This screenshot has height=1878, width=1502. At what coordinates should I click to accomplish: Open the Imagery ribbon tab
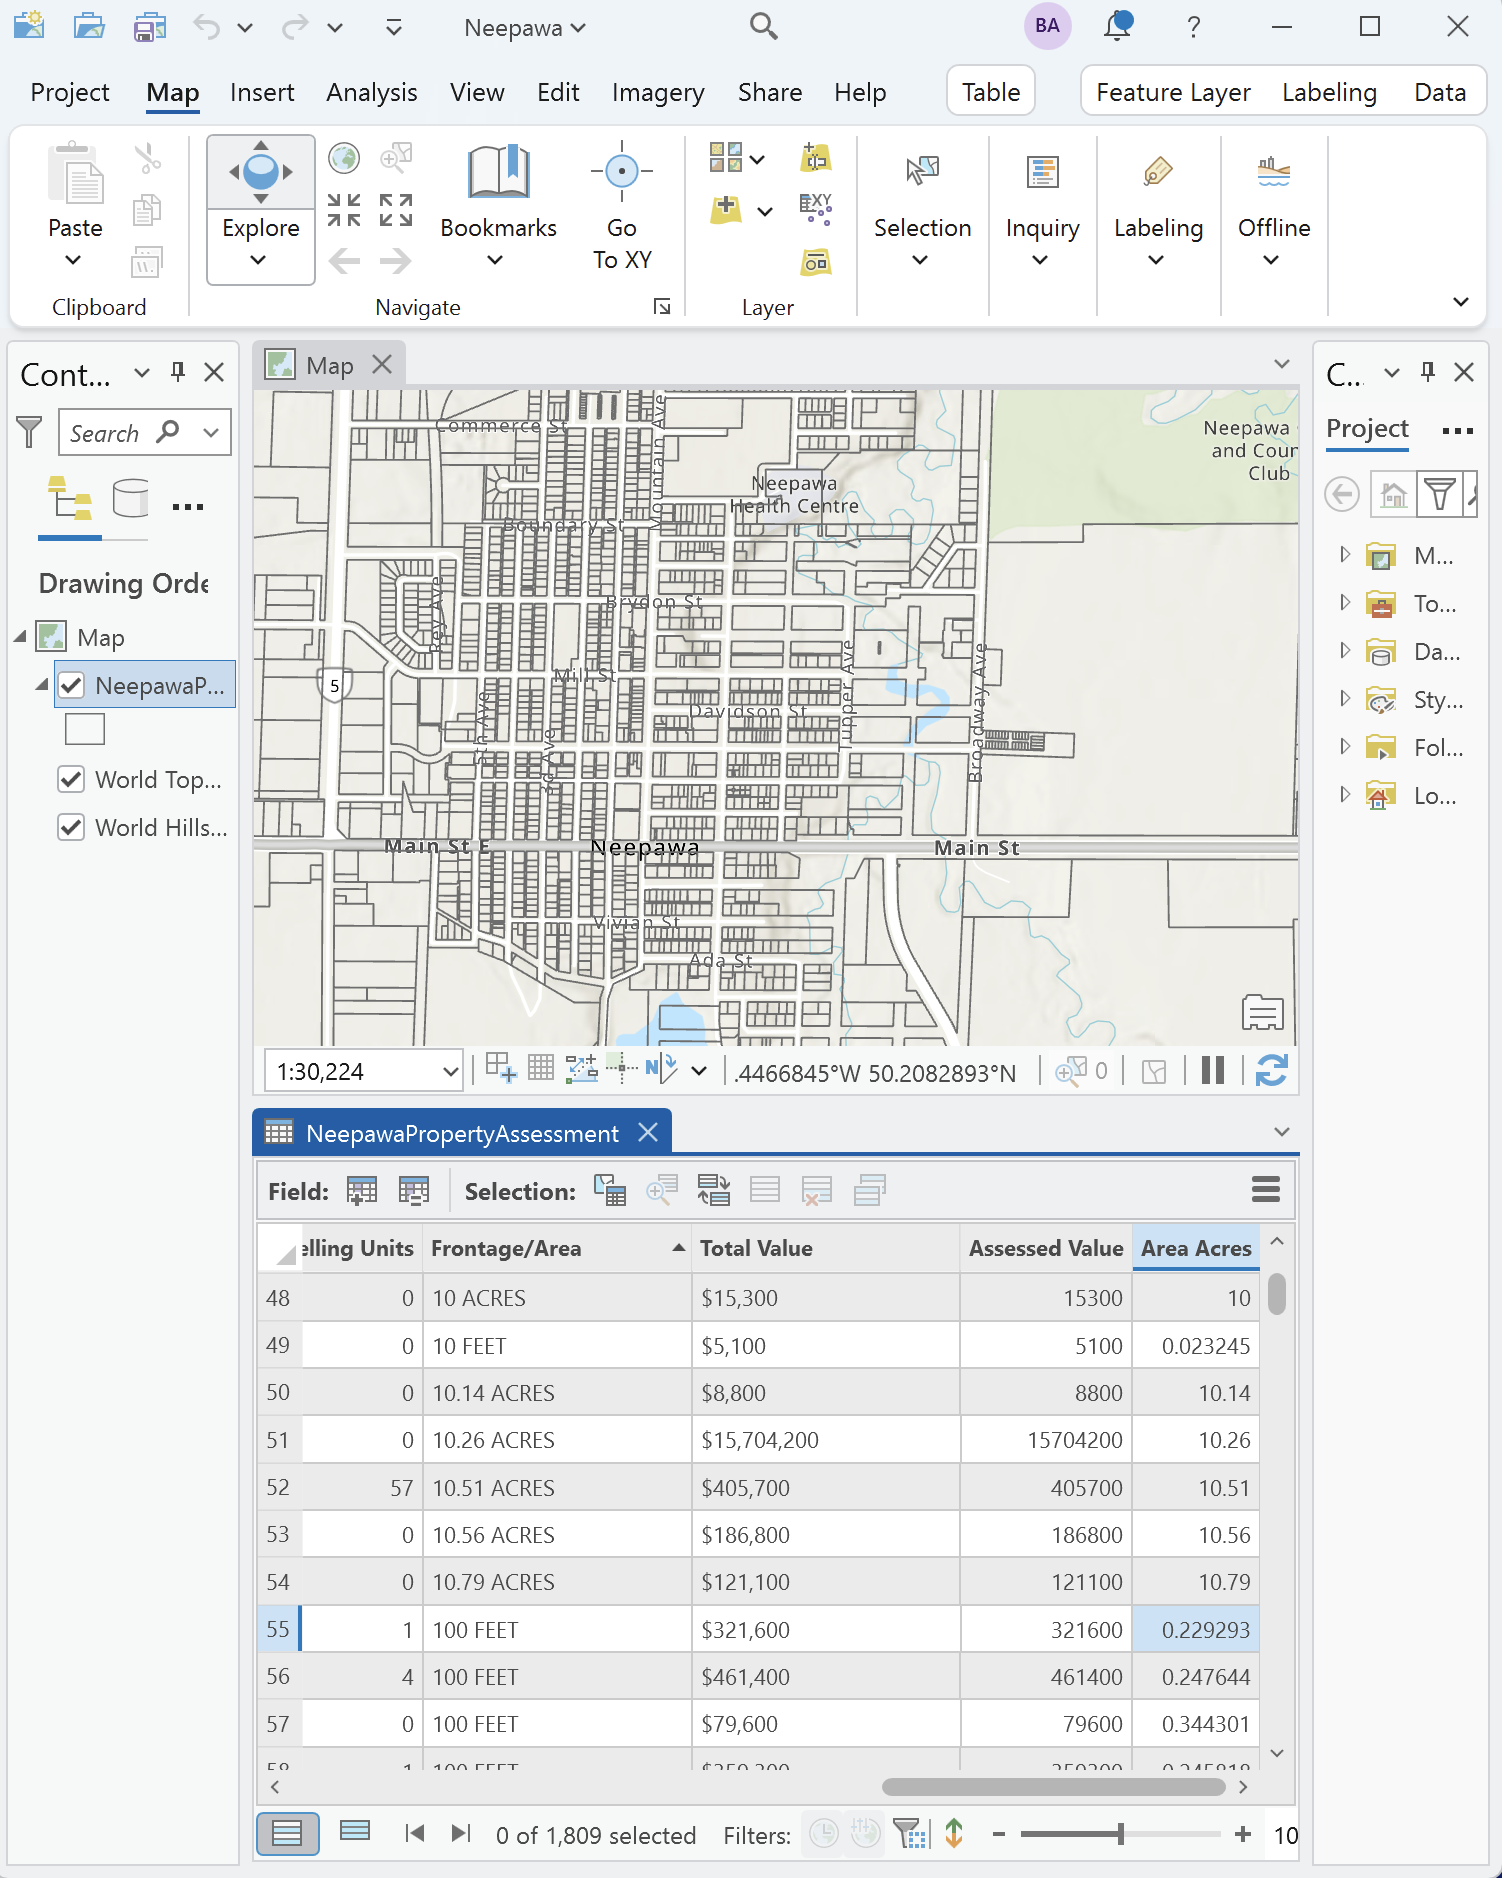[x=658, y=92]
